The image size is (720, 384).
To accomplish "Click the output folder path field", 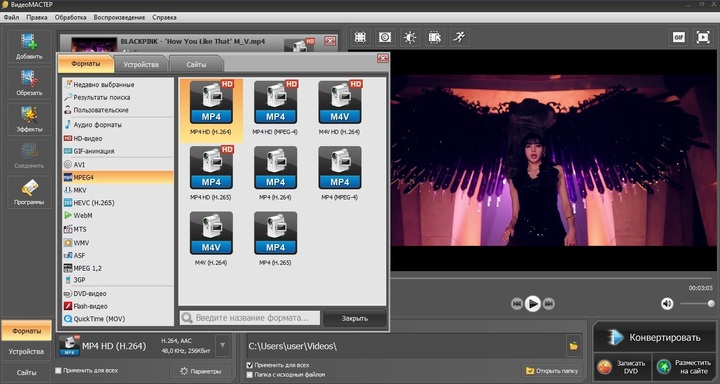I will tap(406, 346).
